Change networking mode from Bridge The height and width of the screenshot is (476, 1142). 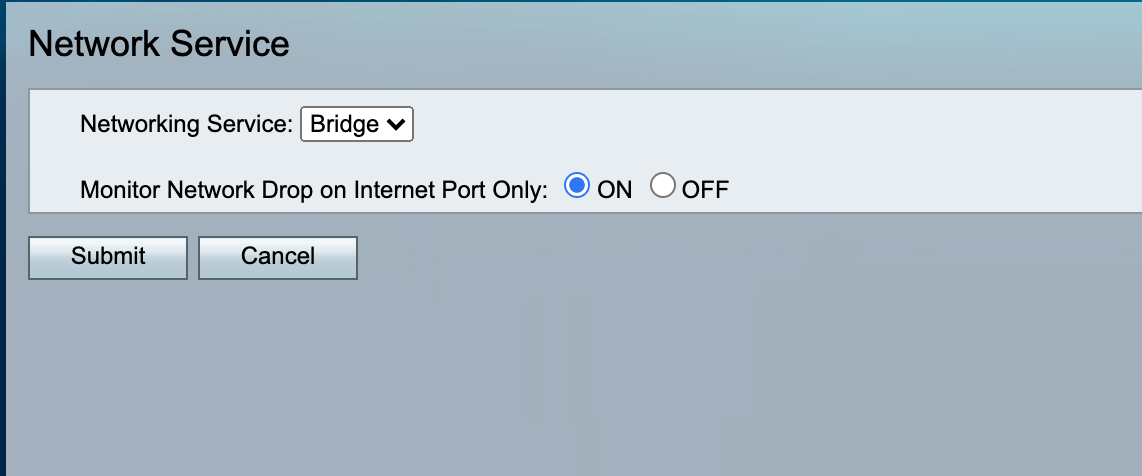tap(357, 124)
